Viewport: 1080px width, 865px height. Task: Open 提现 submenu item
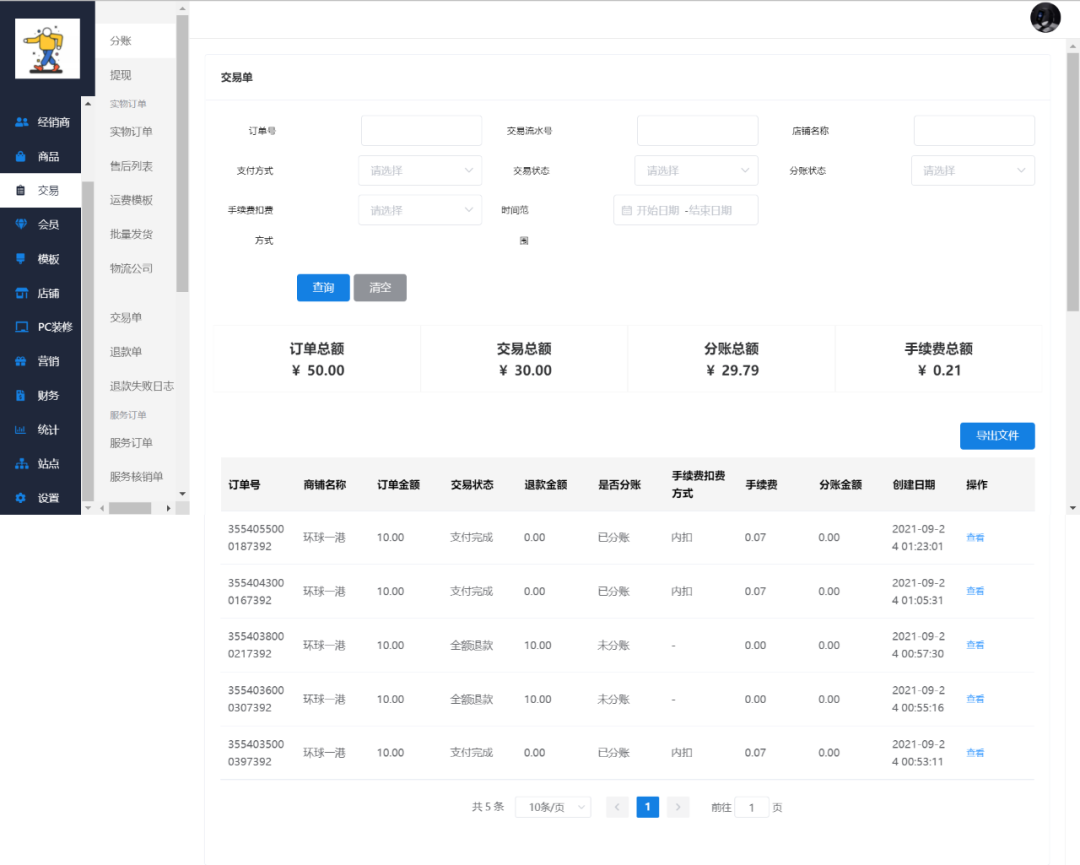pyautogui.click(x=121, y=75)
